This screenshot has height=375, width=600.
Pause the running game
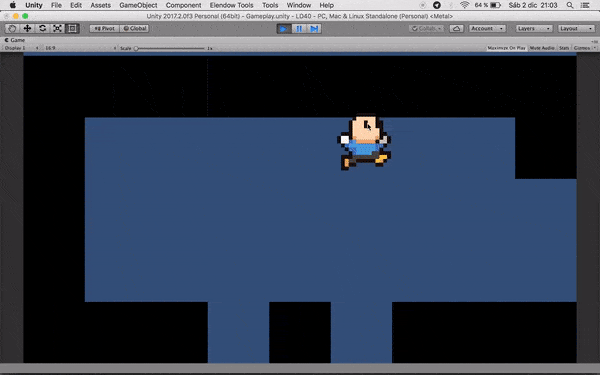pyautogui.click(x=299, y=29)
